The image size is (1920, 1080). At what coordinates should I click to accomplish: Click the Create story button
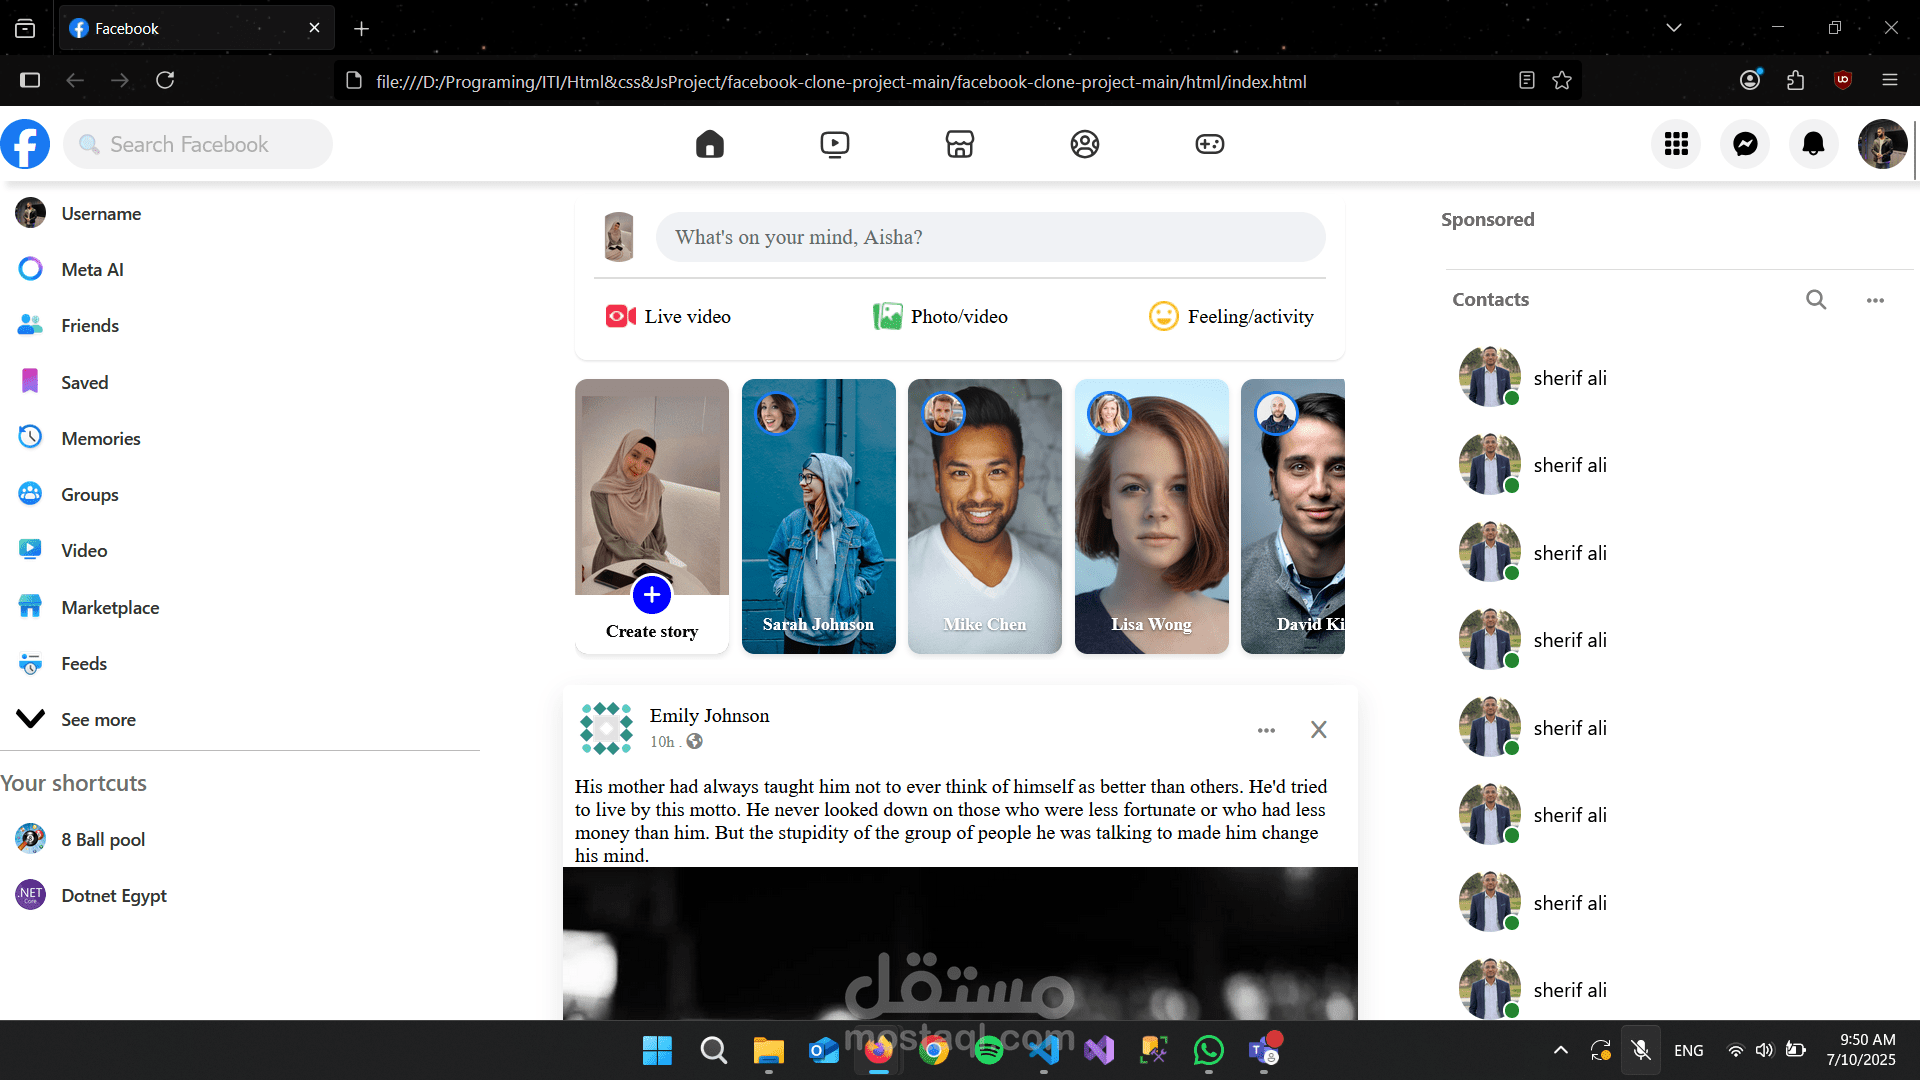click(651, 594)
